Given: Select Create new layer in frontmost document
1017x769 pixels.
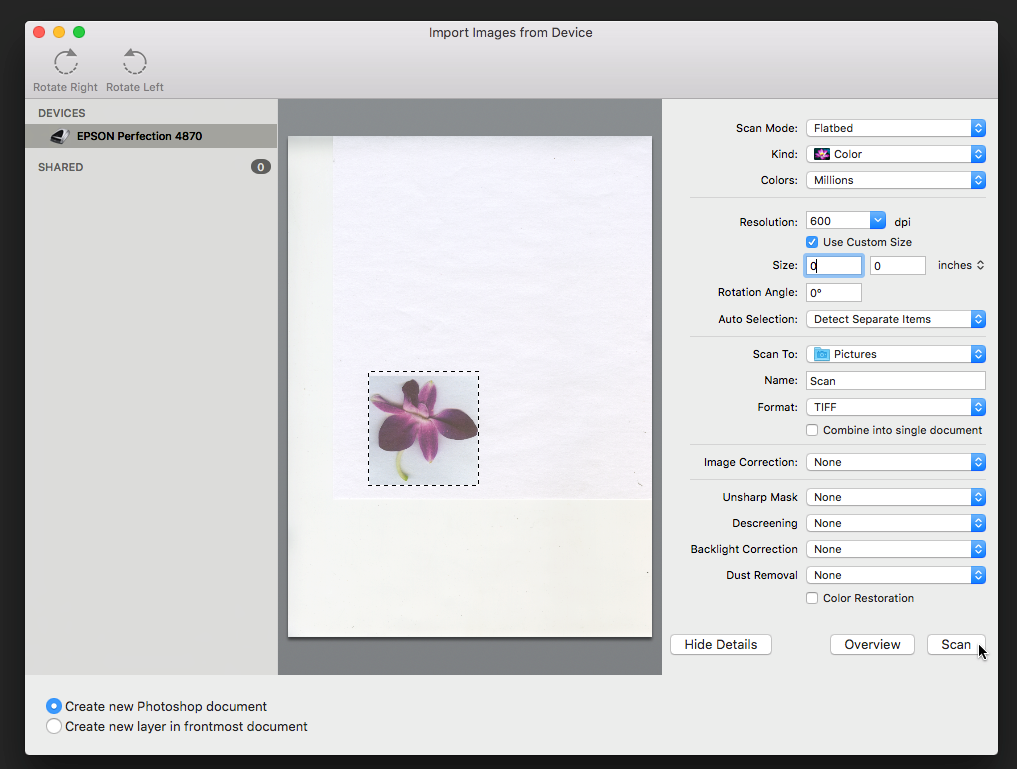Looking at the screenshot, I should (x=54, y=727).
